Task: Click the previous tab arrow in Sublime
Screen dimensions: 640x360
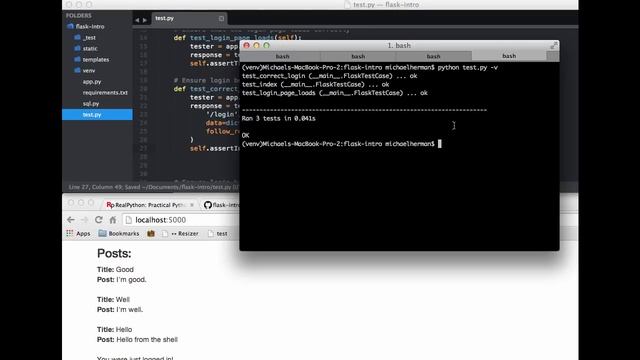Action: [x=137, y=20]
